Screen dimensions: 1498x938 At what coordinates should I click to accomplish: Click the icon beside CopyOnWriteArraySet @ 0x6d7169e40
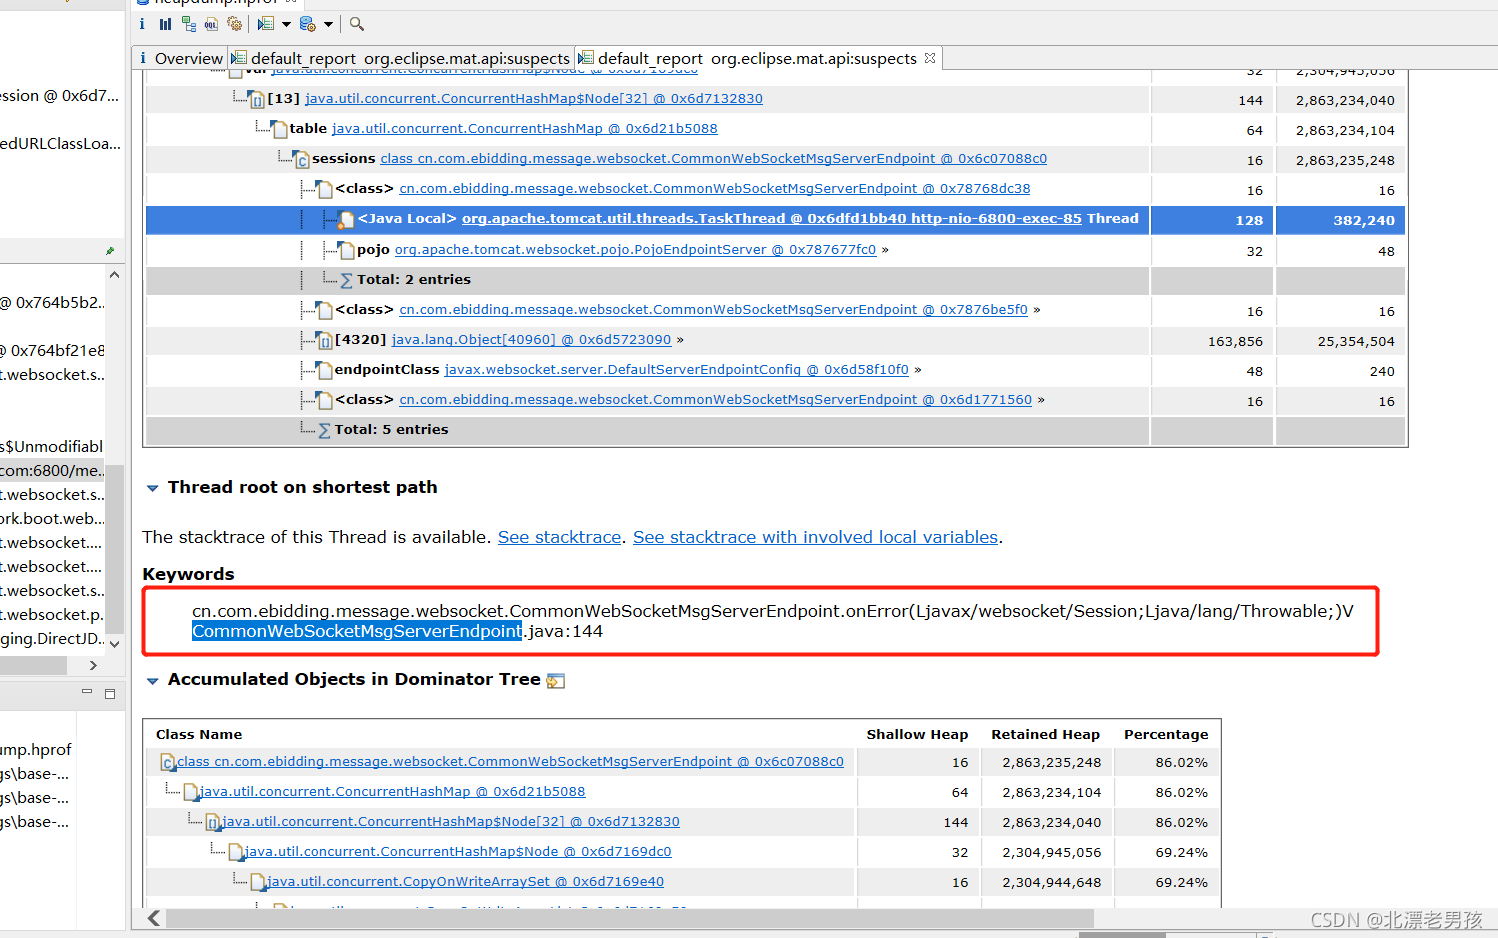pos(258,883)
